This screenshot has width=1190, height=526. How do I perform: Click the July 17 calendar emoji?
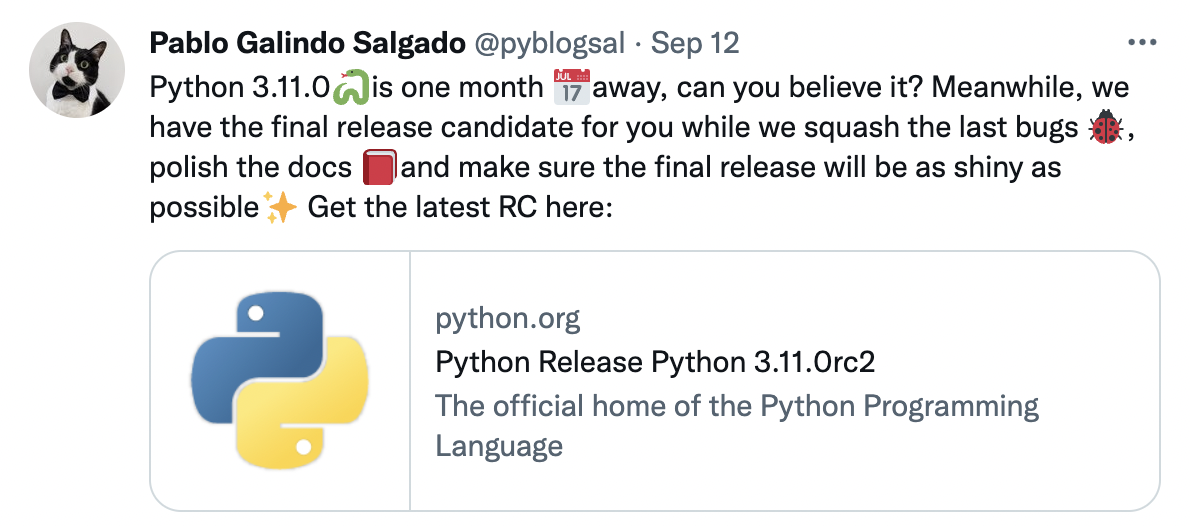coord(572,87)
